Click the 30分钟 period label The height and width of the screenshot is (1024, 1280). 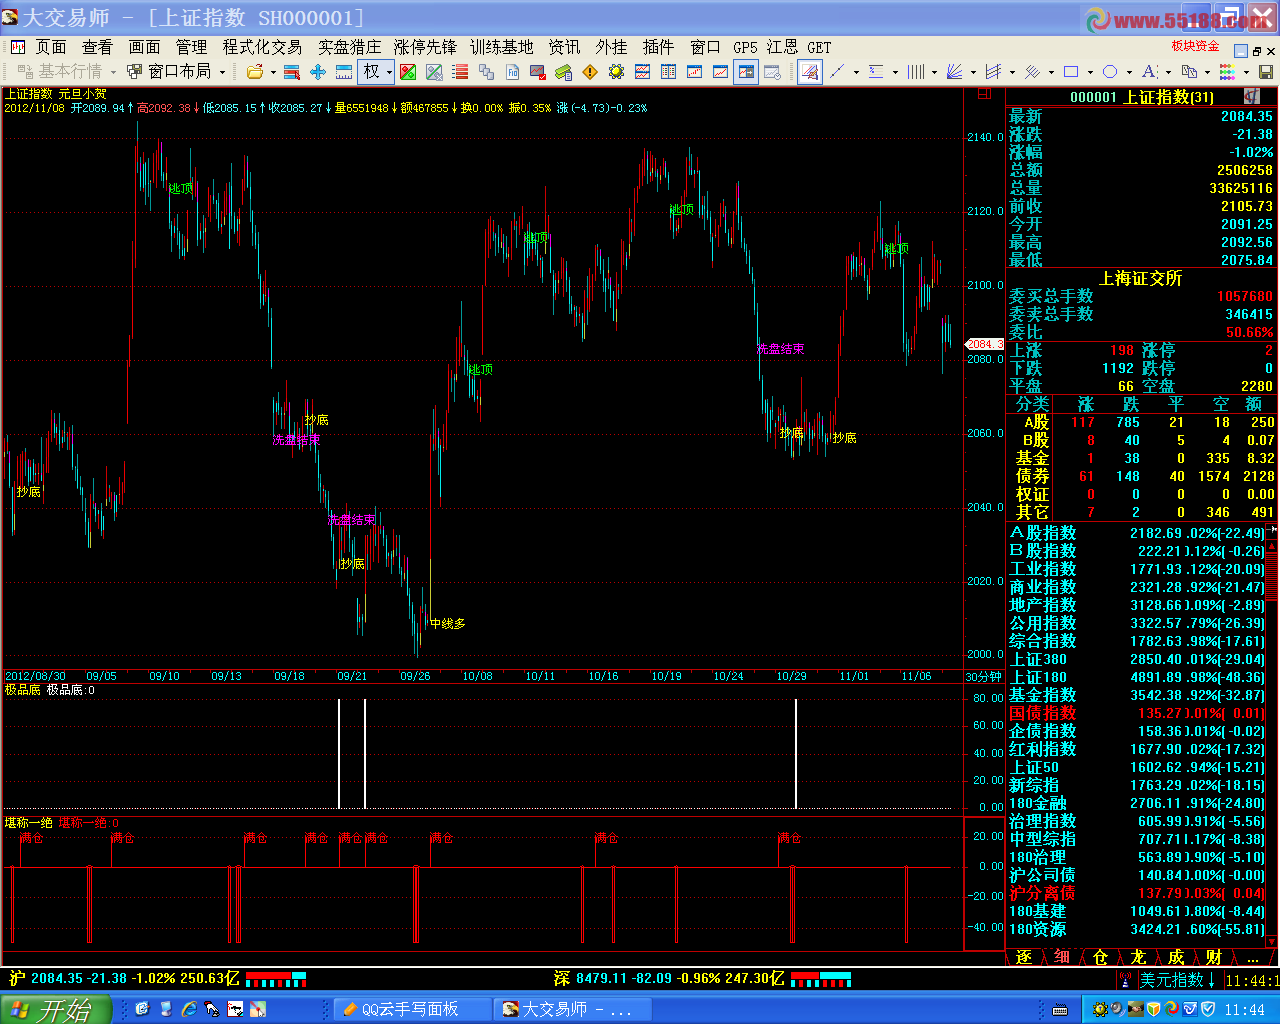tap(983, 677)
